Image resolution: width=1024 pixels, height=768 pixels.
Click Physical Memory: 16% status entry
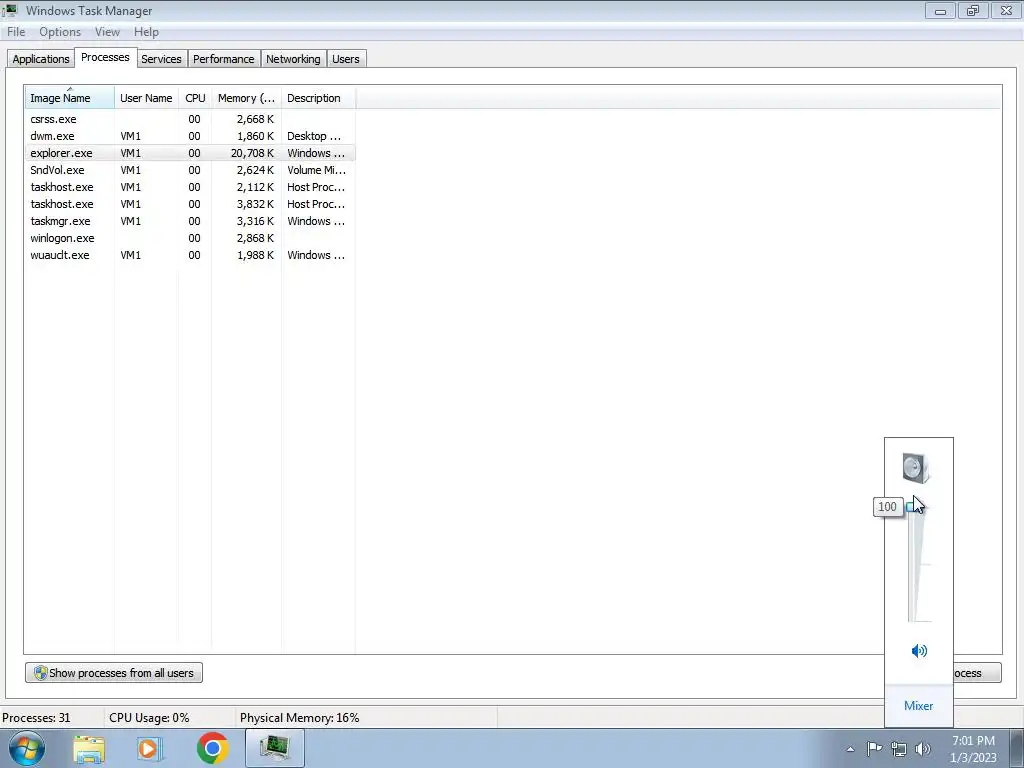tap(299, 718)
